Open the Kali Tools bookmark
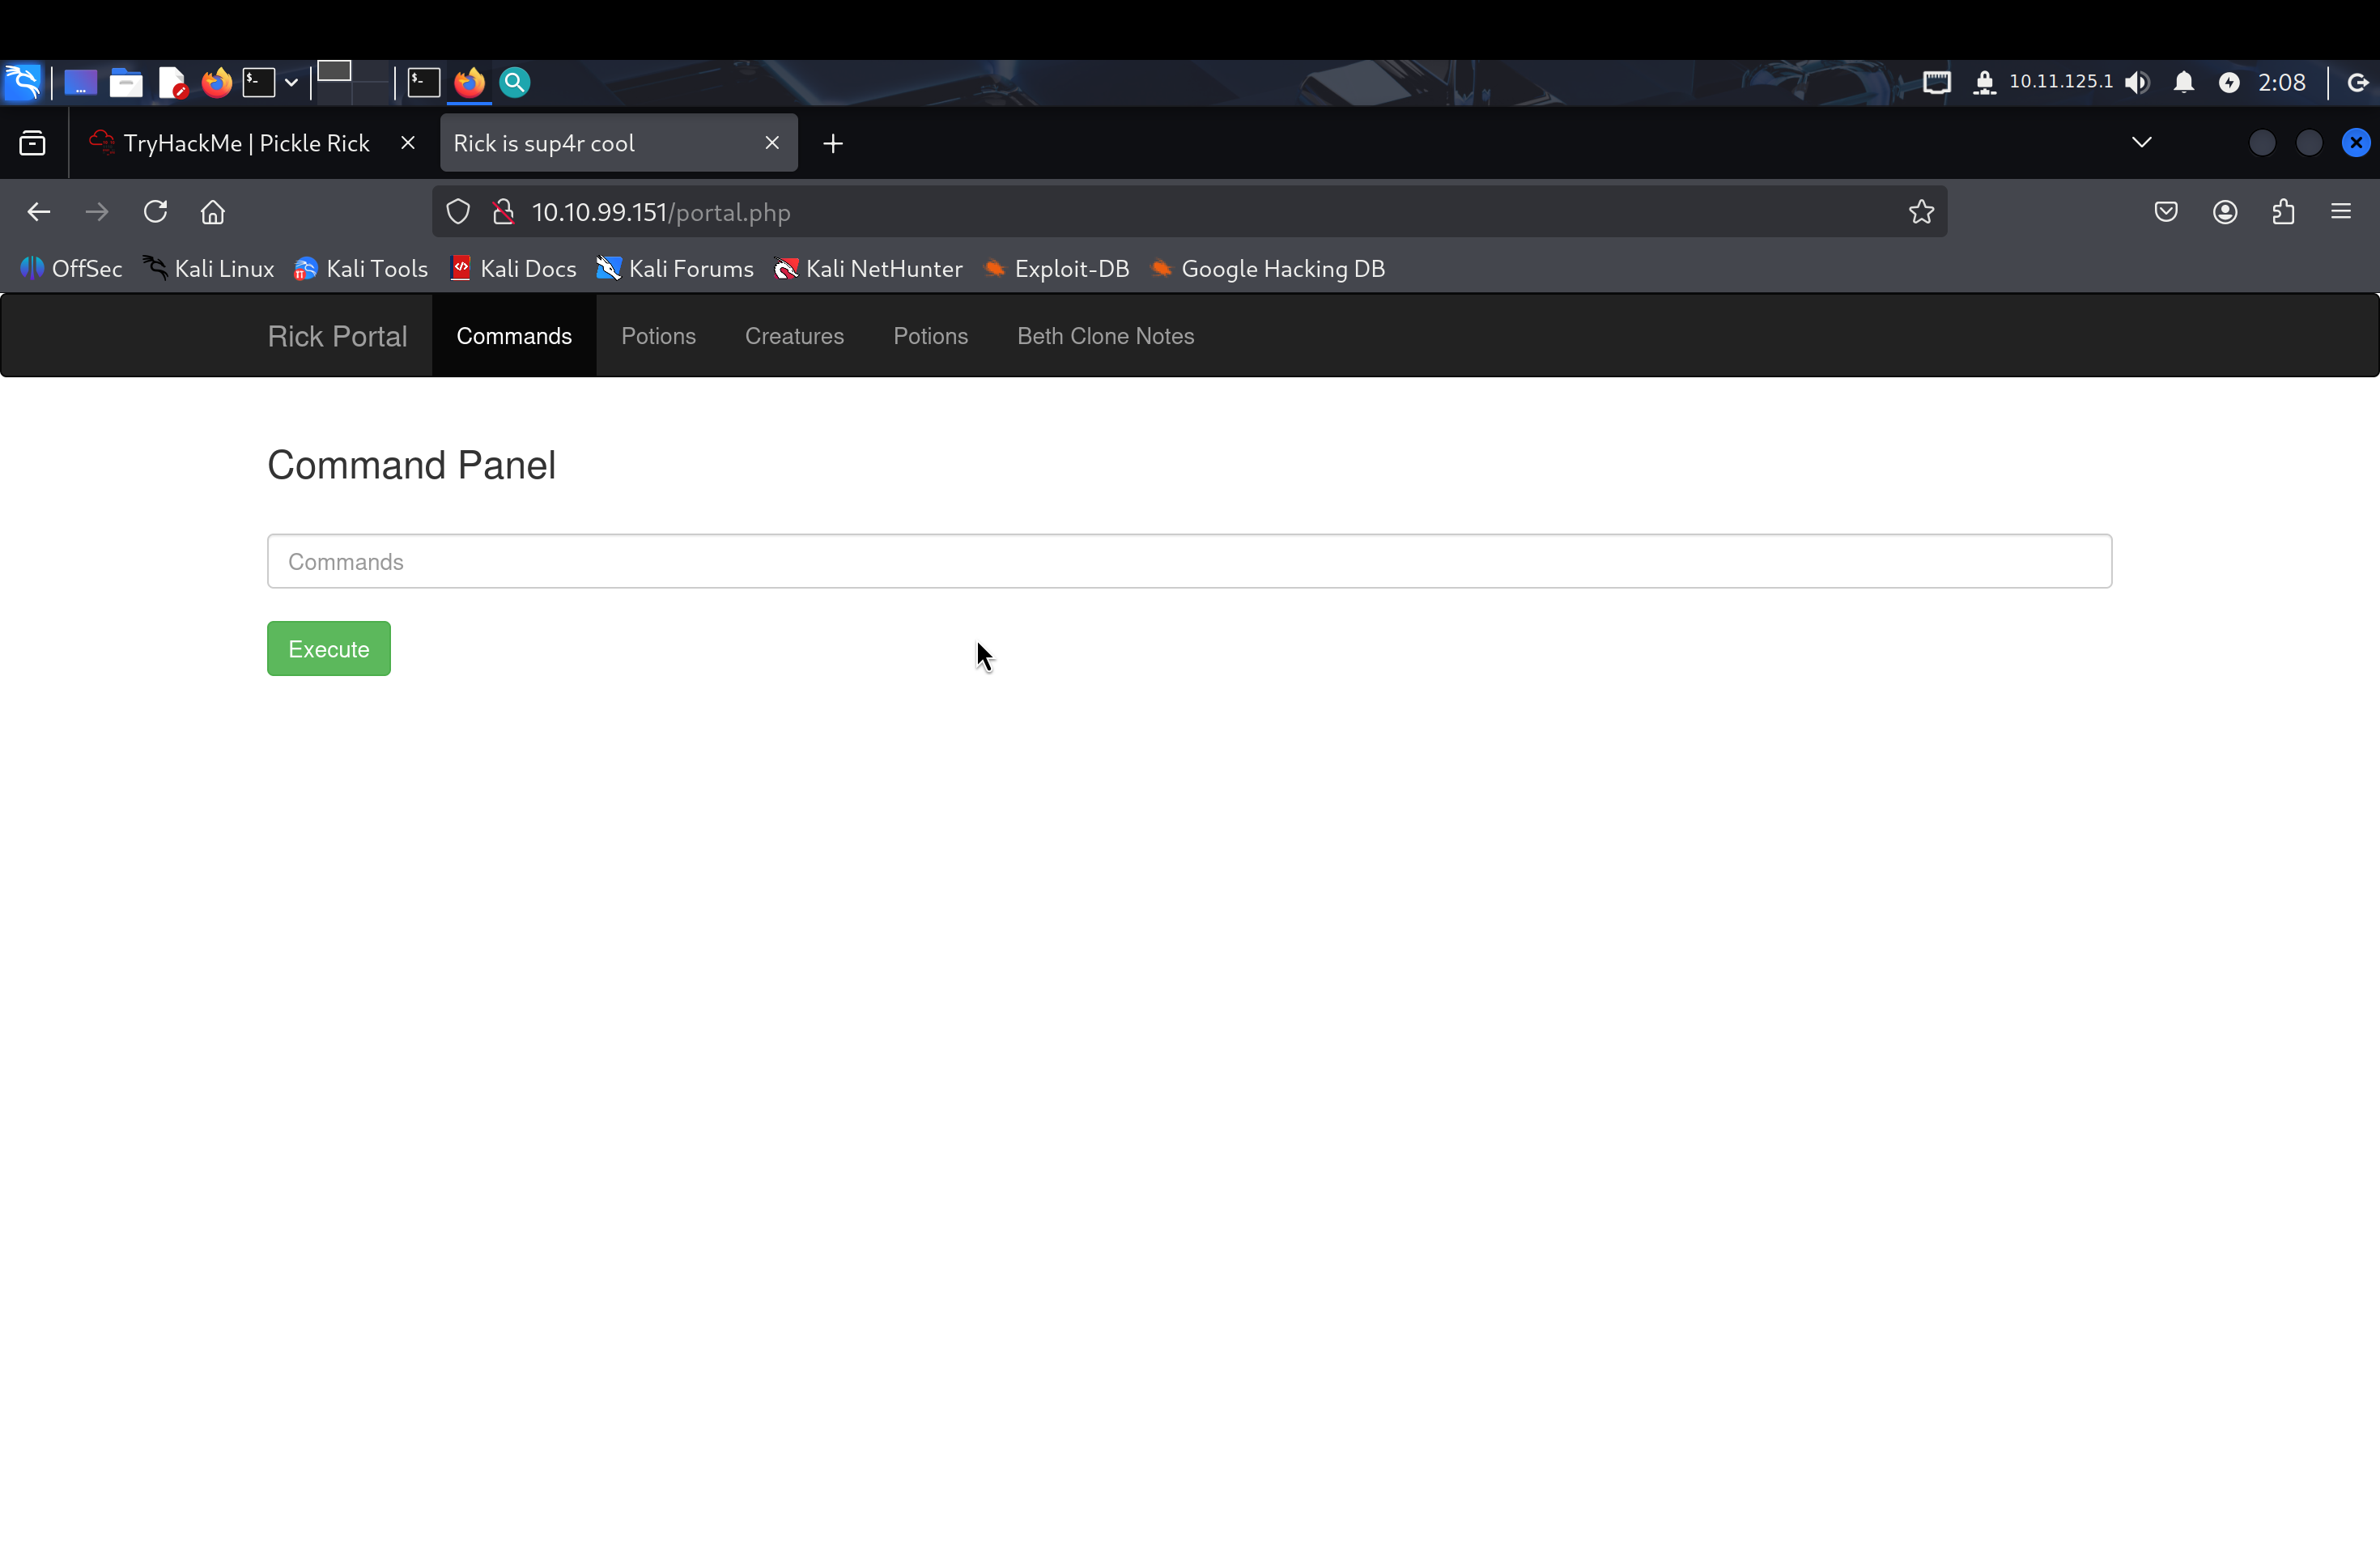Image resolution: width=2380 pixels, height=1548 pixels. pos(361,269)
